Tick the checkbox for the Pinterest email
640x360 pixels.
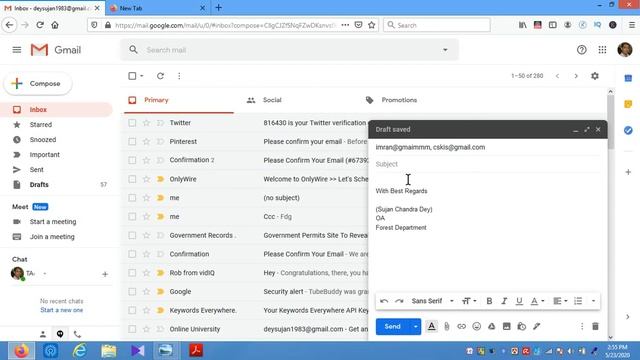(132, 142)
